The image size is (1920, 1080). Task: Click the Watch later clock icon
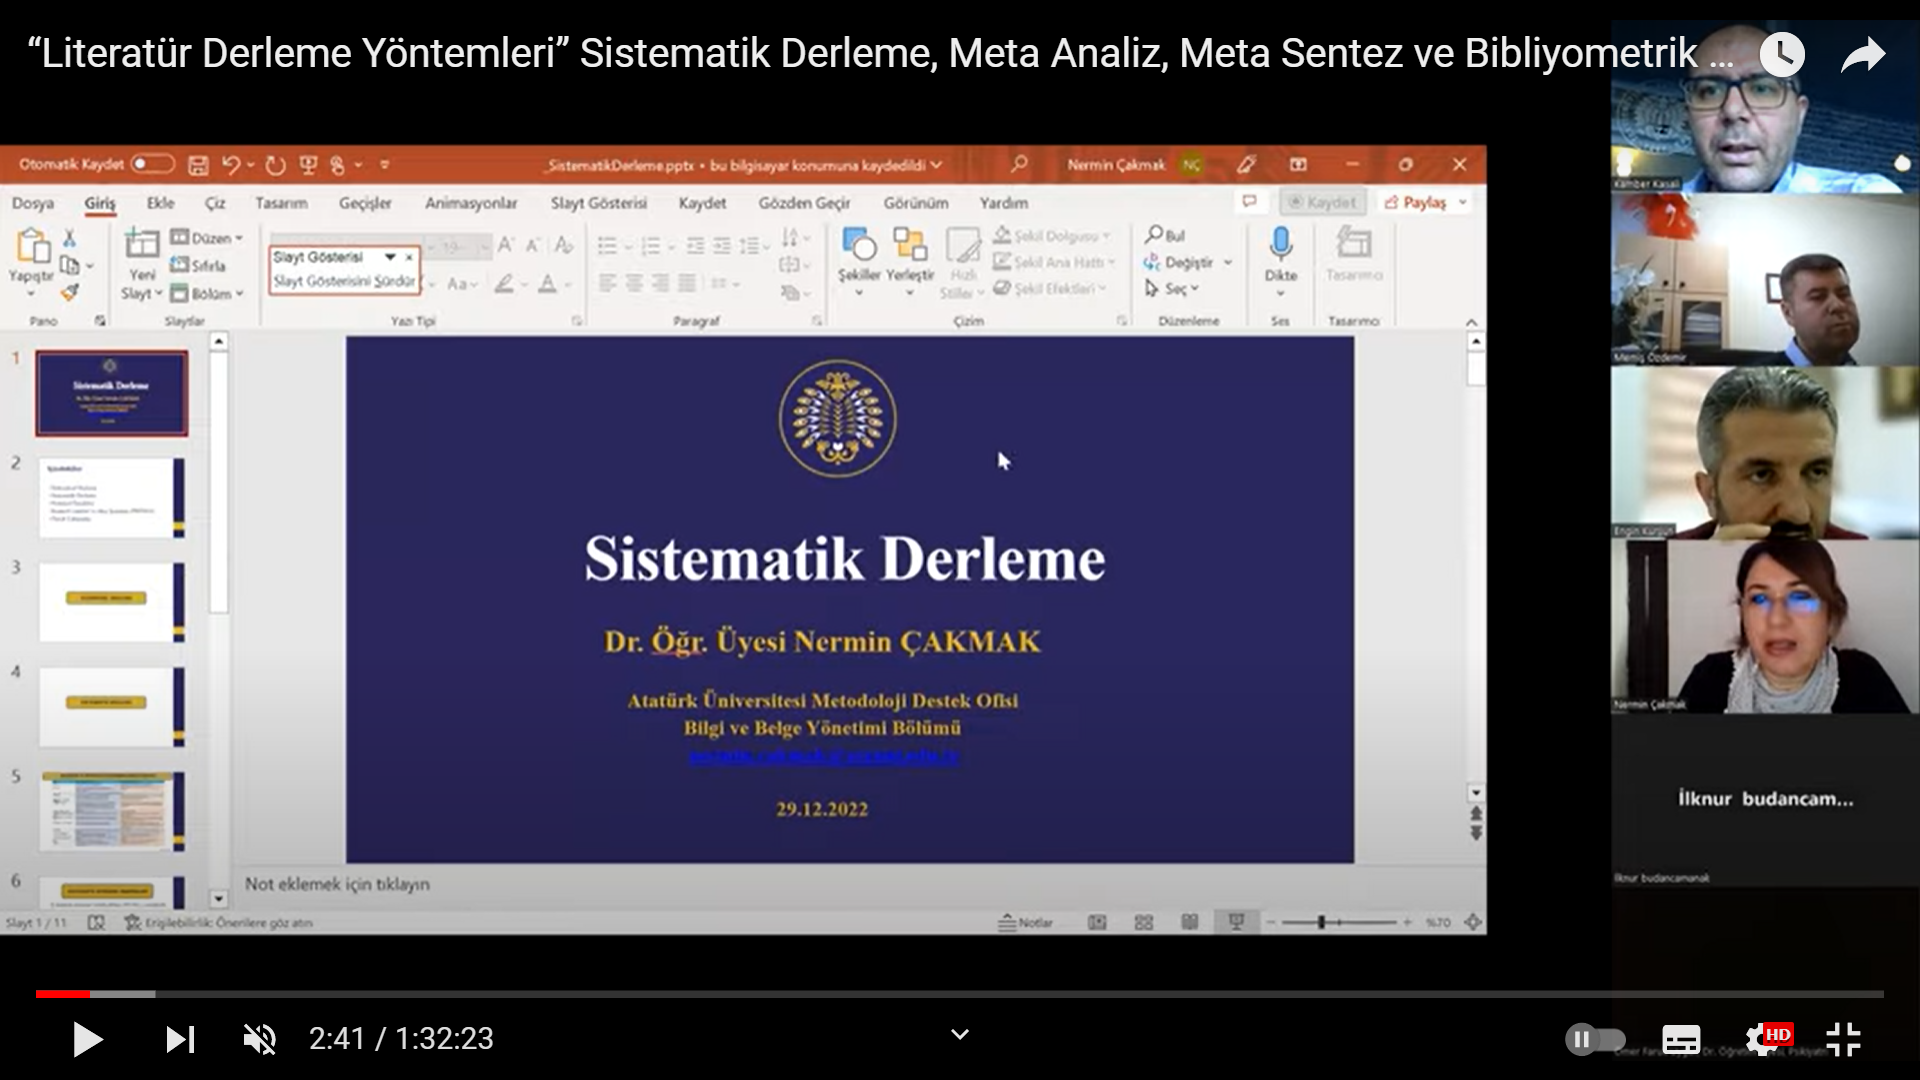pos(1782,54)
